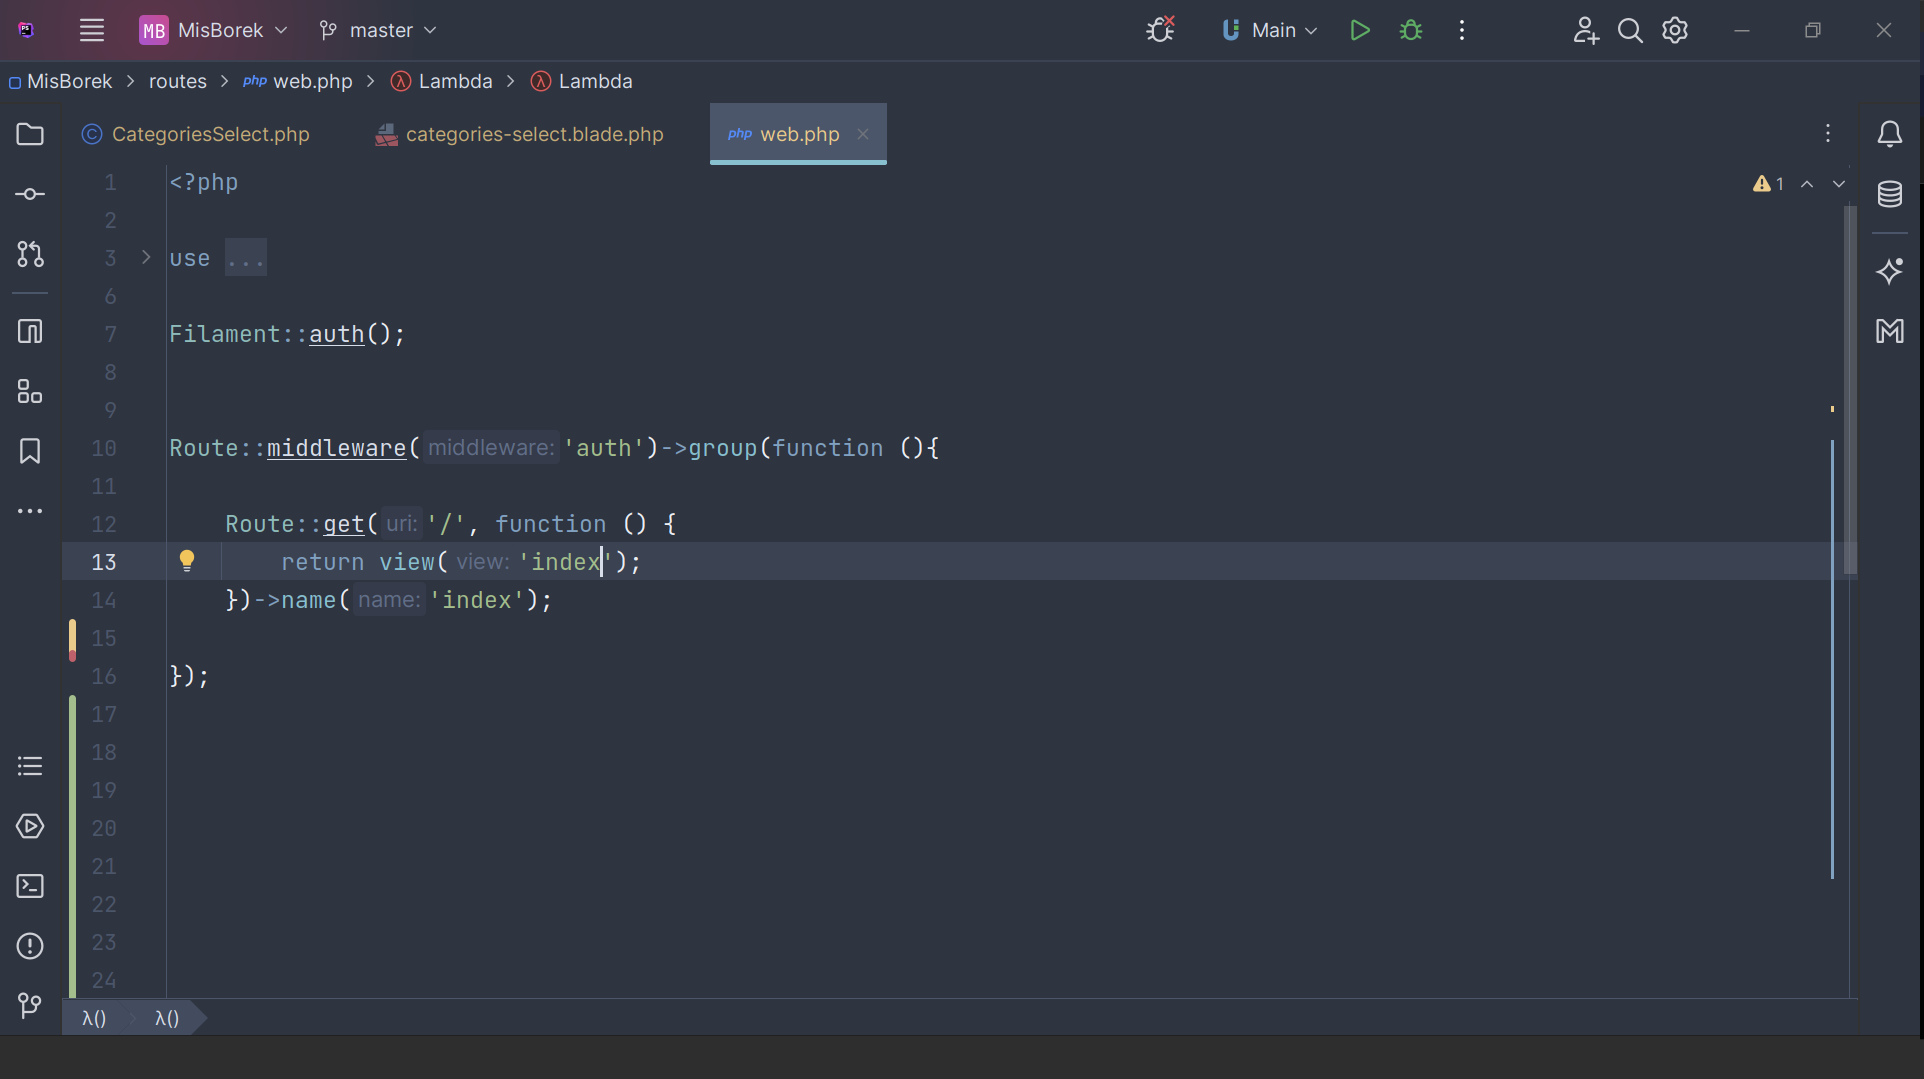Click the yellow warning stripe marker

[1832, 409]
